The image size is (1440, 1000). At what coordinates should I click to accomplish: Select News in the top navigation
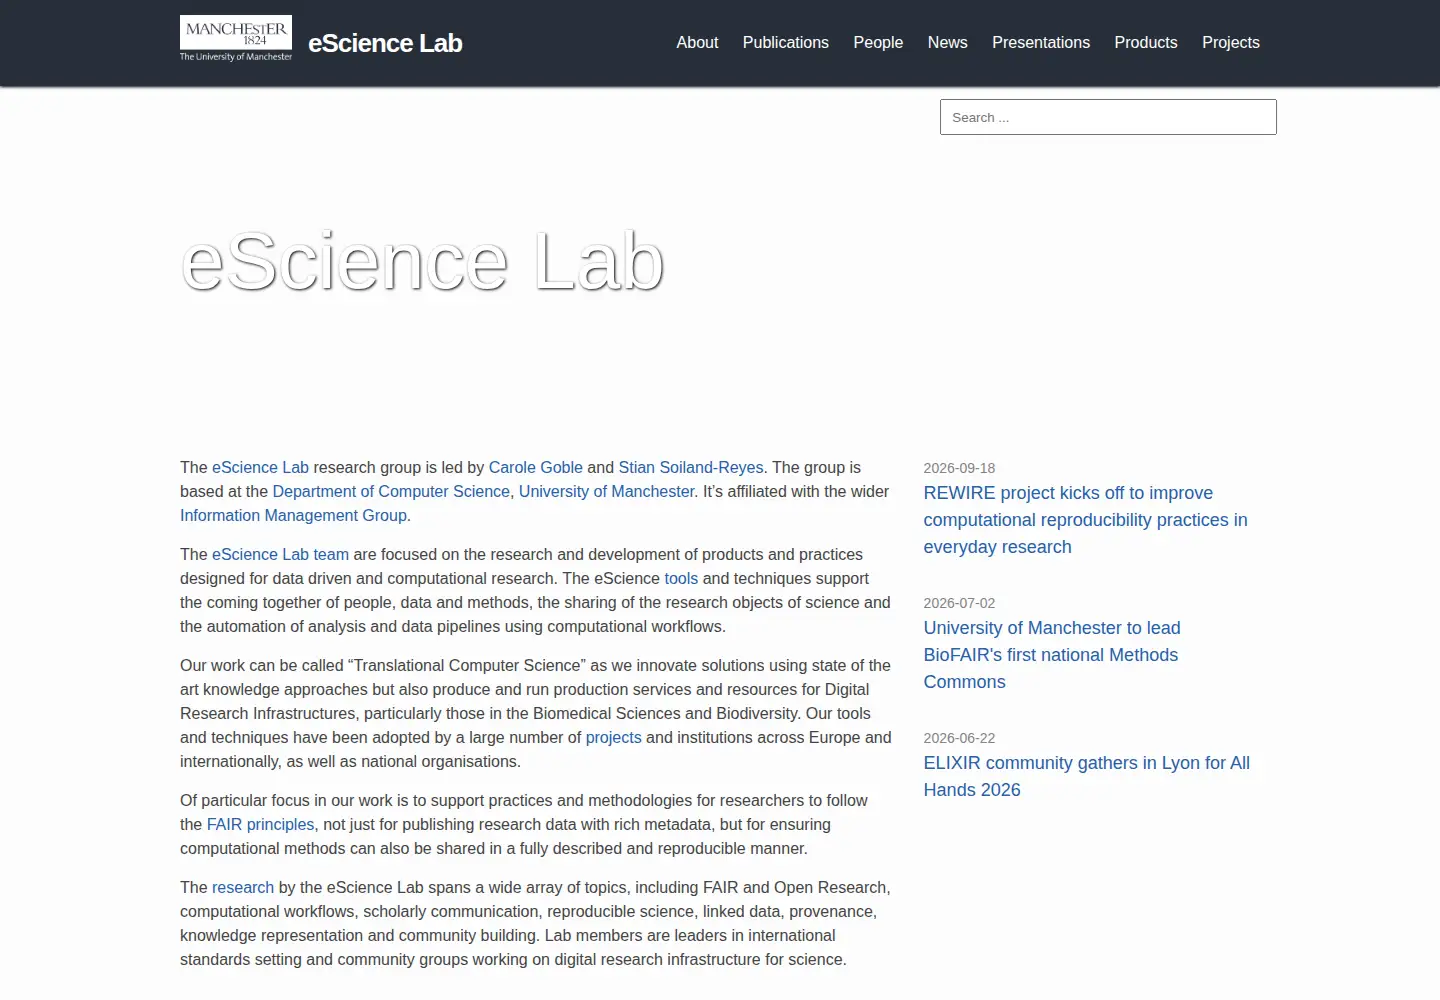[x=947, y=43]
